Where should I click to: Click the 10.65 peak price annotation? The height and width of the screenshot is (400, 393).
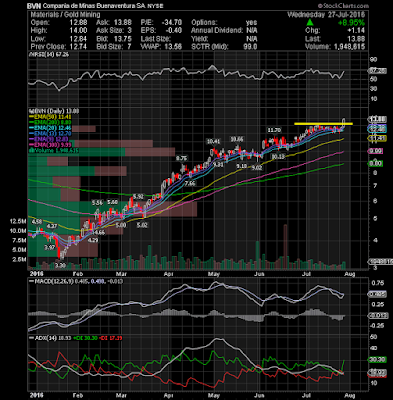tap(237, 139)
